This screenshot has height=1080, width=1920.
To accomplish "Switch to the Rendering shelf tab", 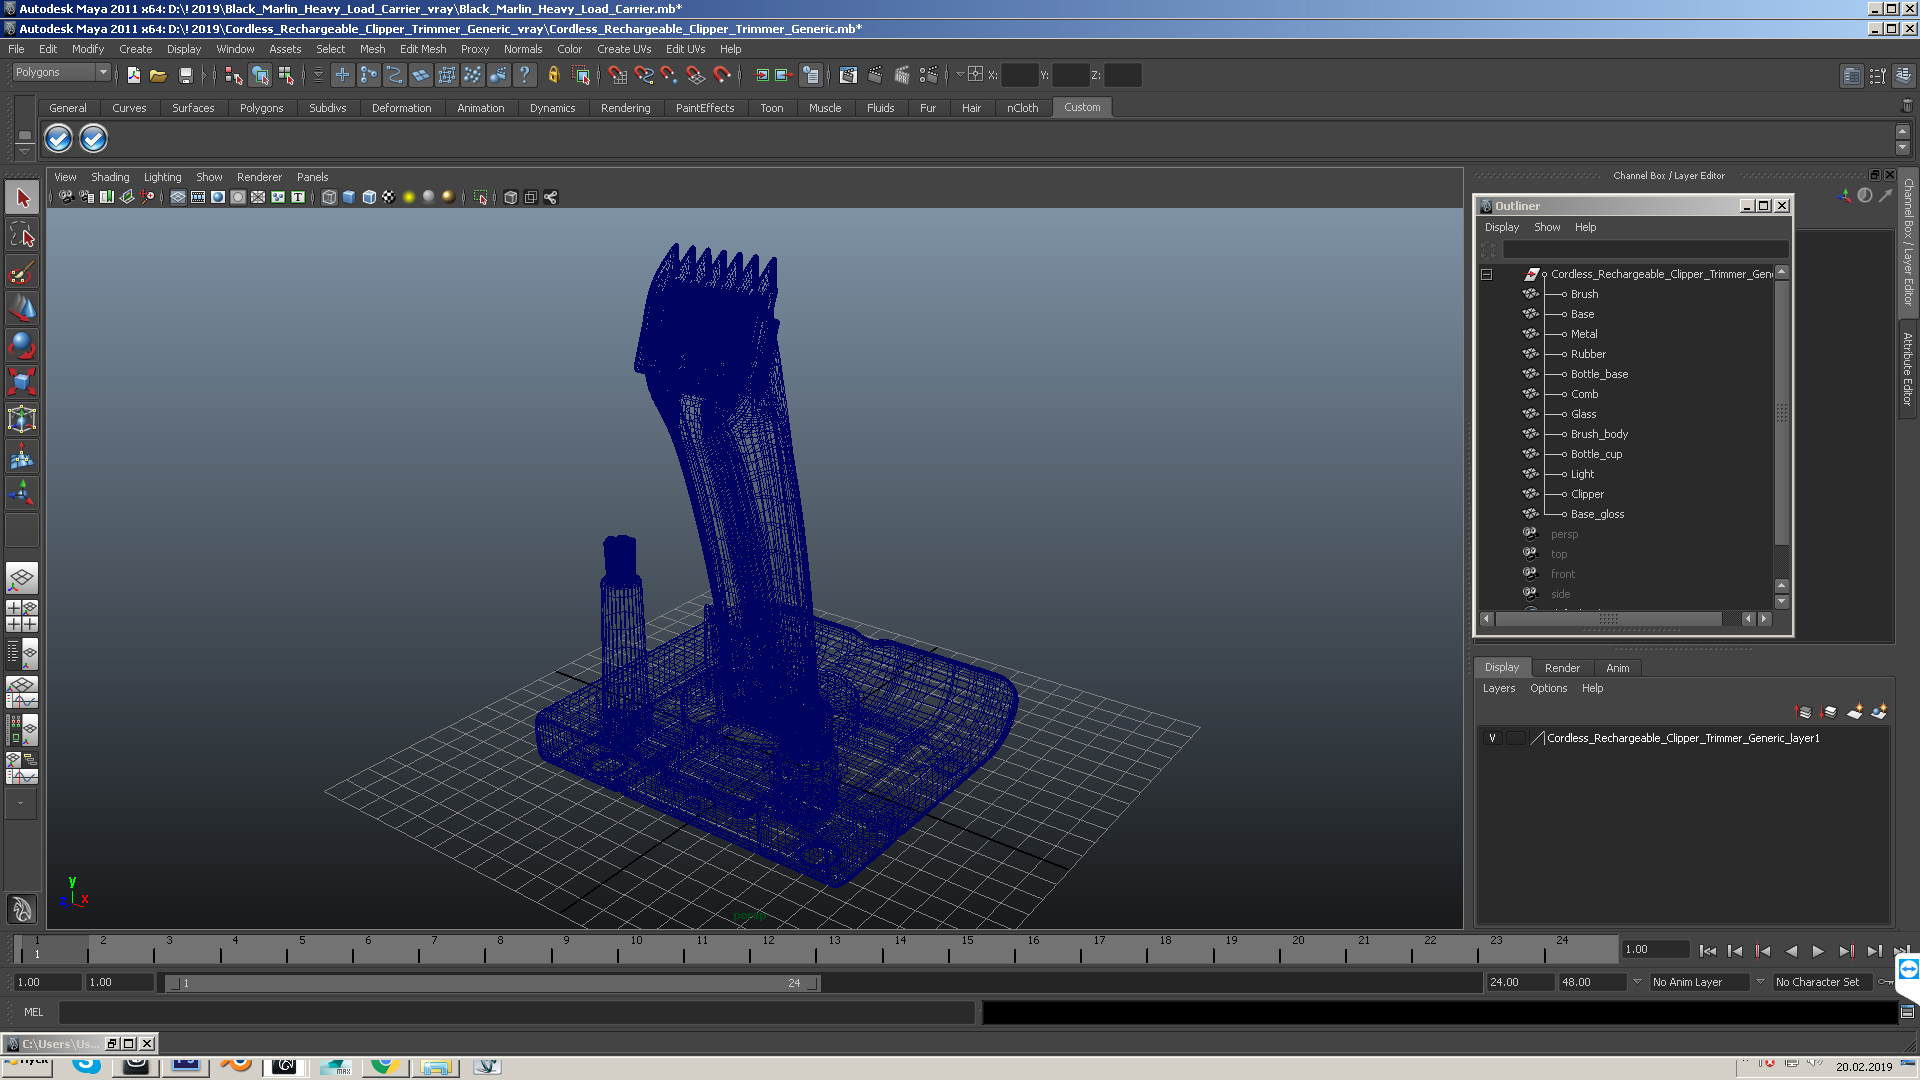I will [625, 108].
